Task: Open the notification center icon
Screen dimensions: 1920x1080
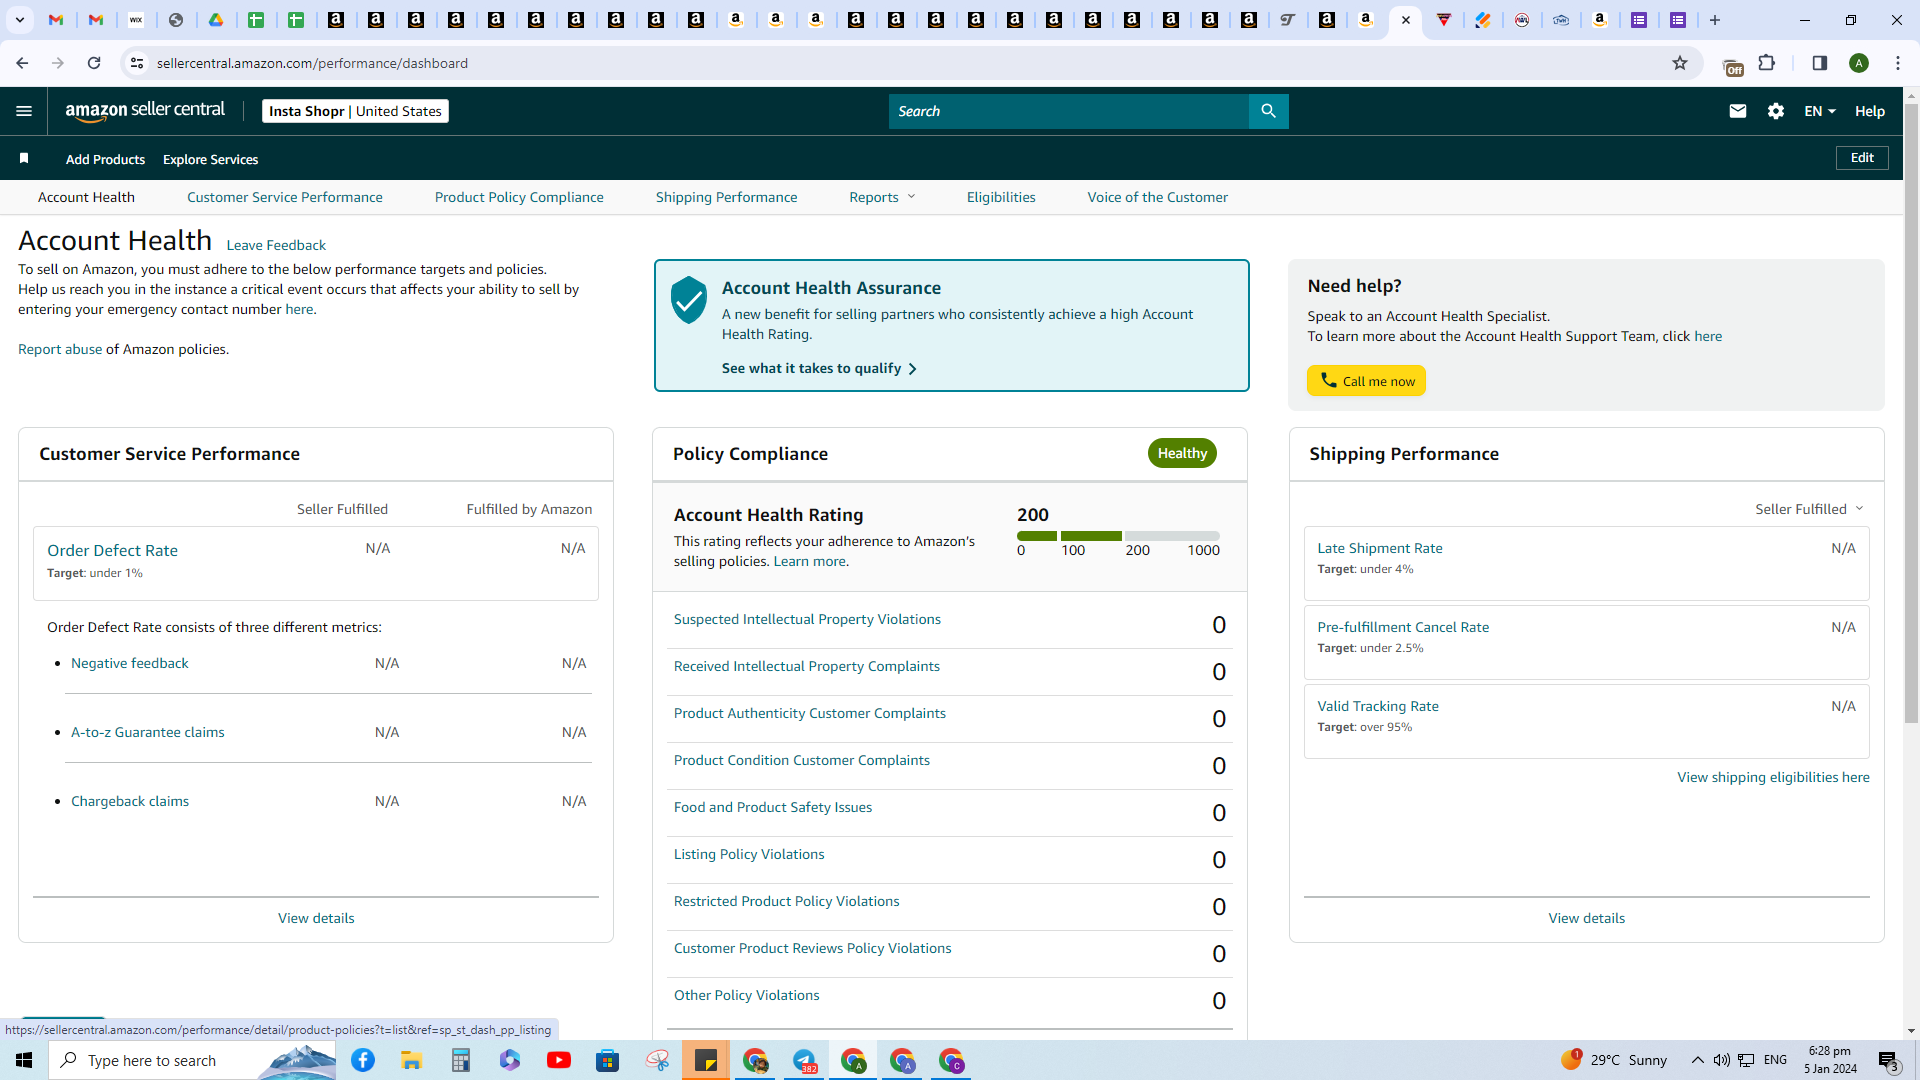Action: point(1888,1060)
